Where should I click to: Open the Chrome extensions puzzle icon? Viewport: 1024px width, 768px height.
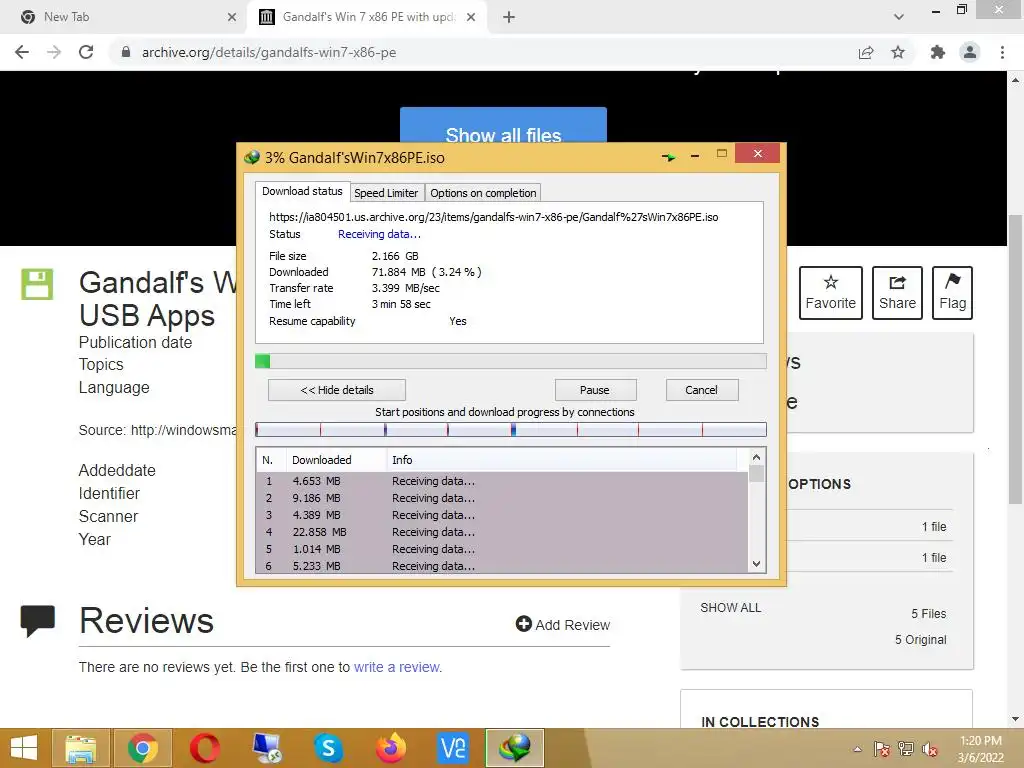coord(938,52)
